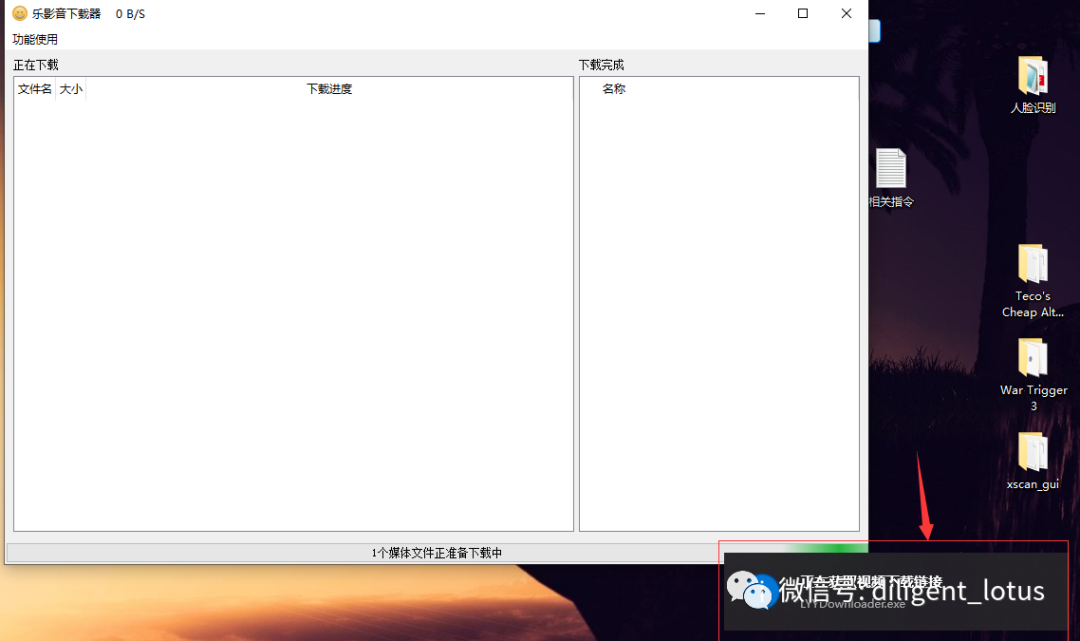Click the 下載完成 panel label
The image size is (1080, 641).
pyautogui.click(x=601, y=65)
